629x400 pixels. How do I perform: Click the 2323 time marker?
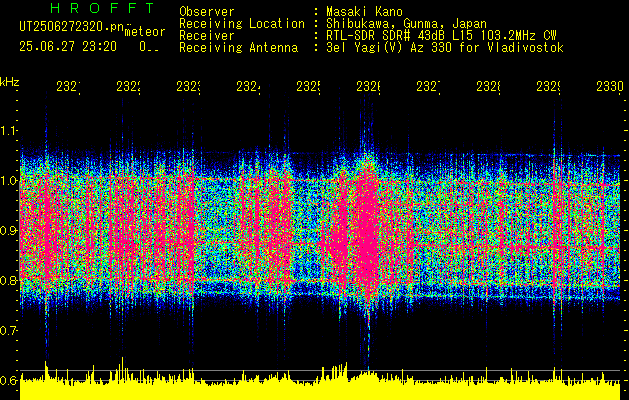(x=189, y=86)
